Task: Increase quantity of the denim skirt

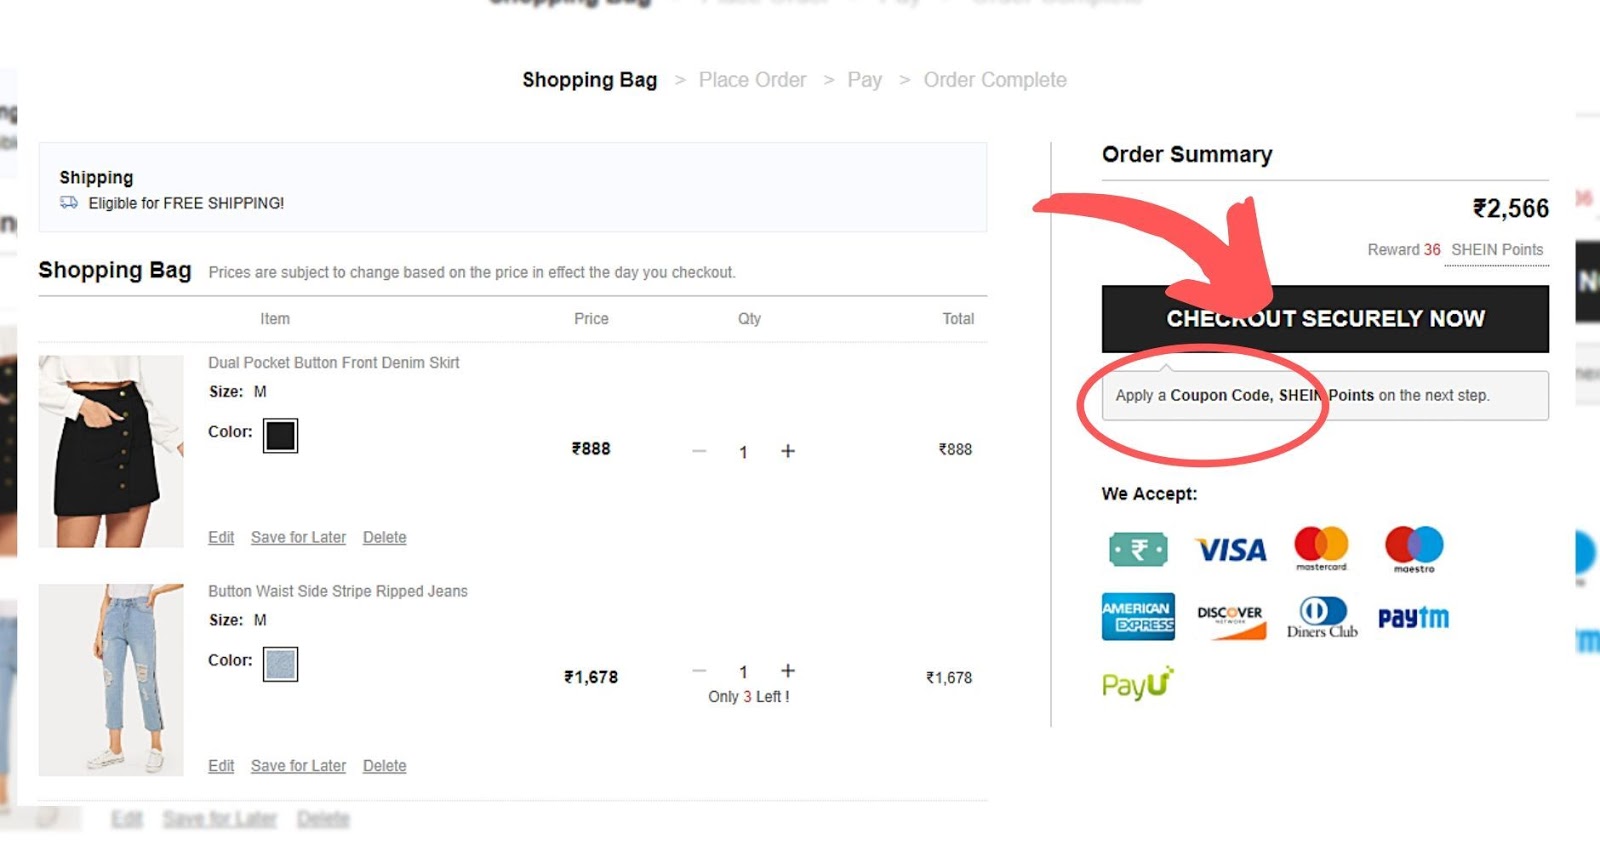Action: (x=789, y=451)
